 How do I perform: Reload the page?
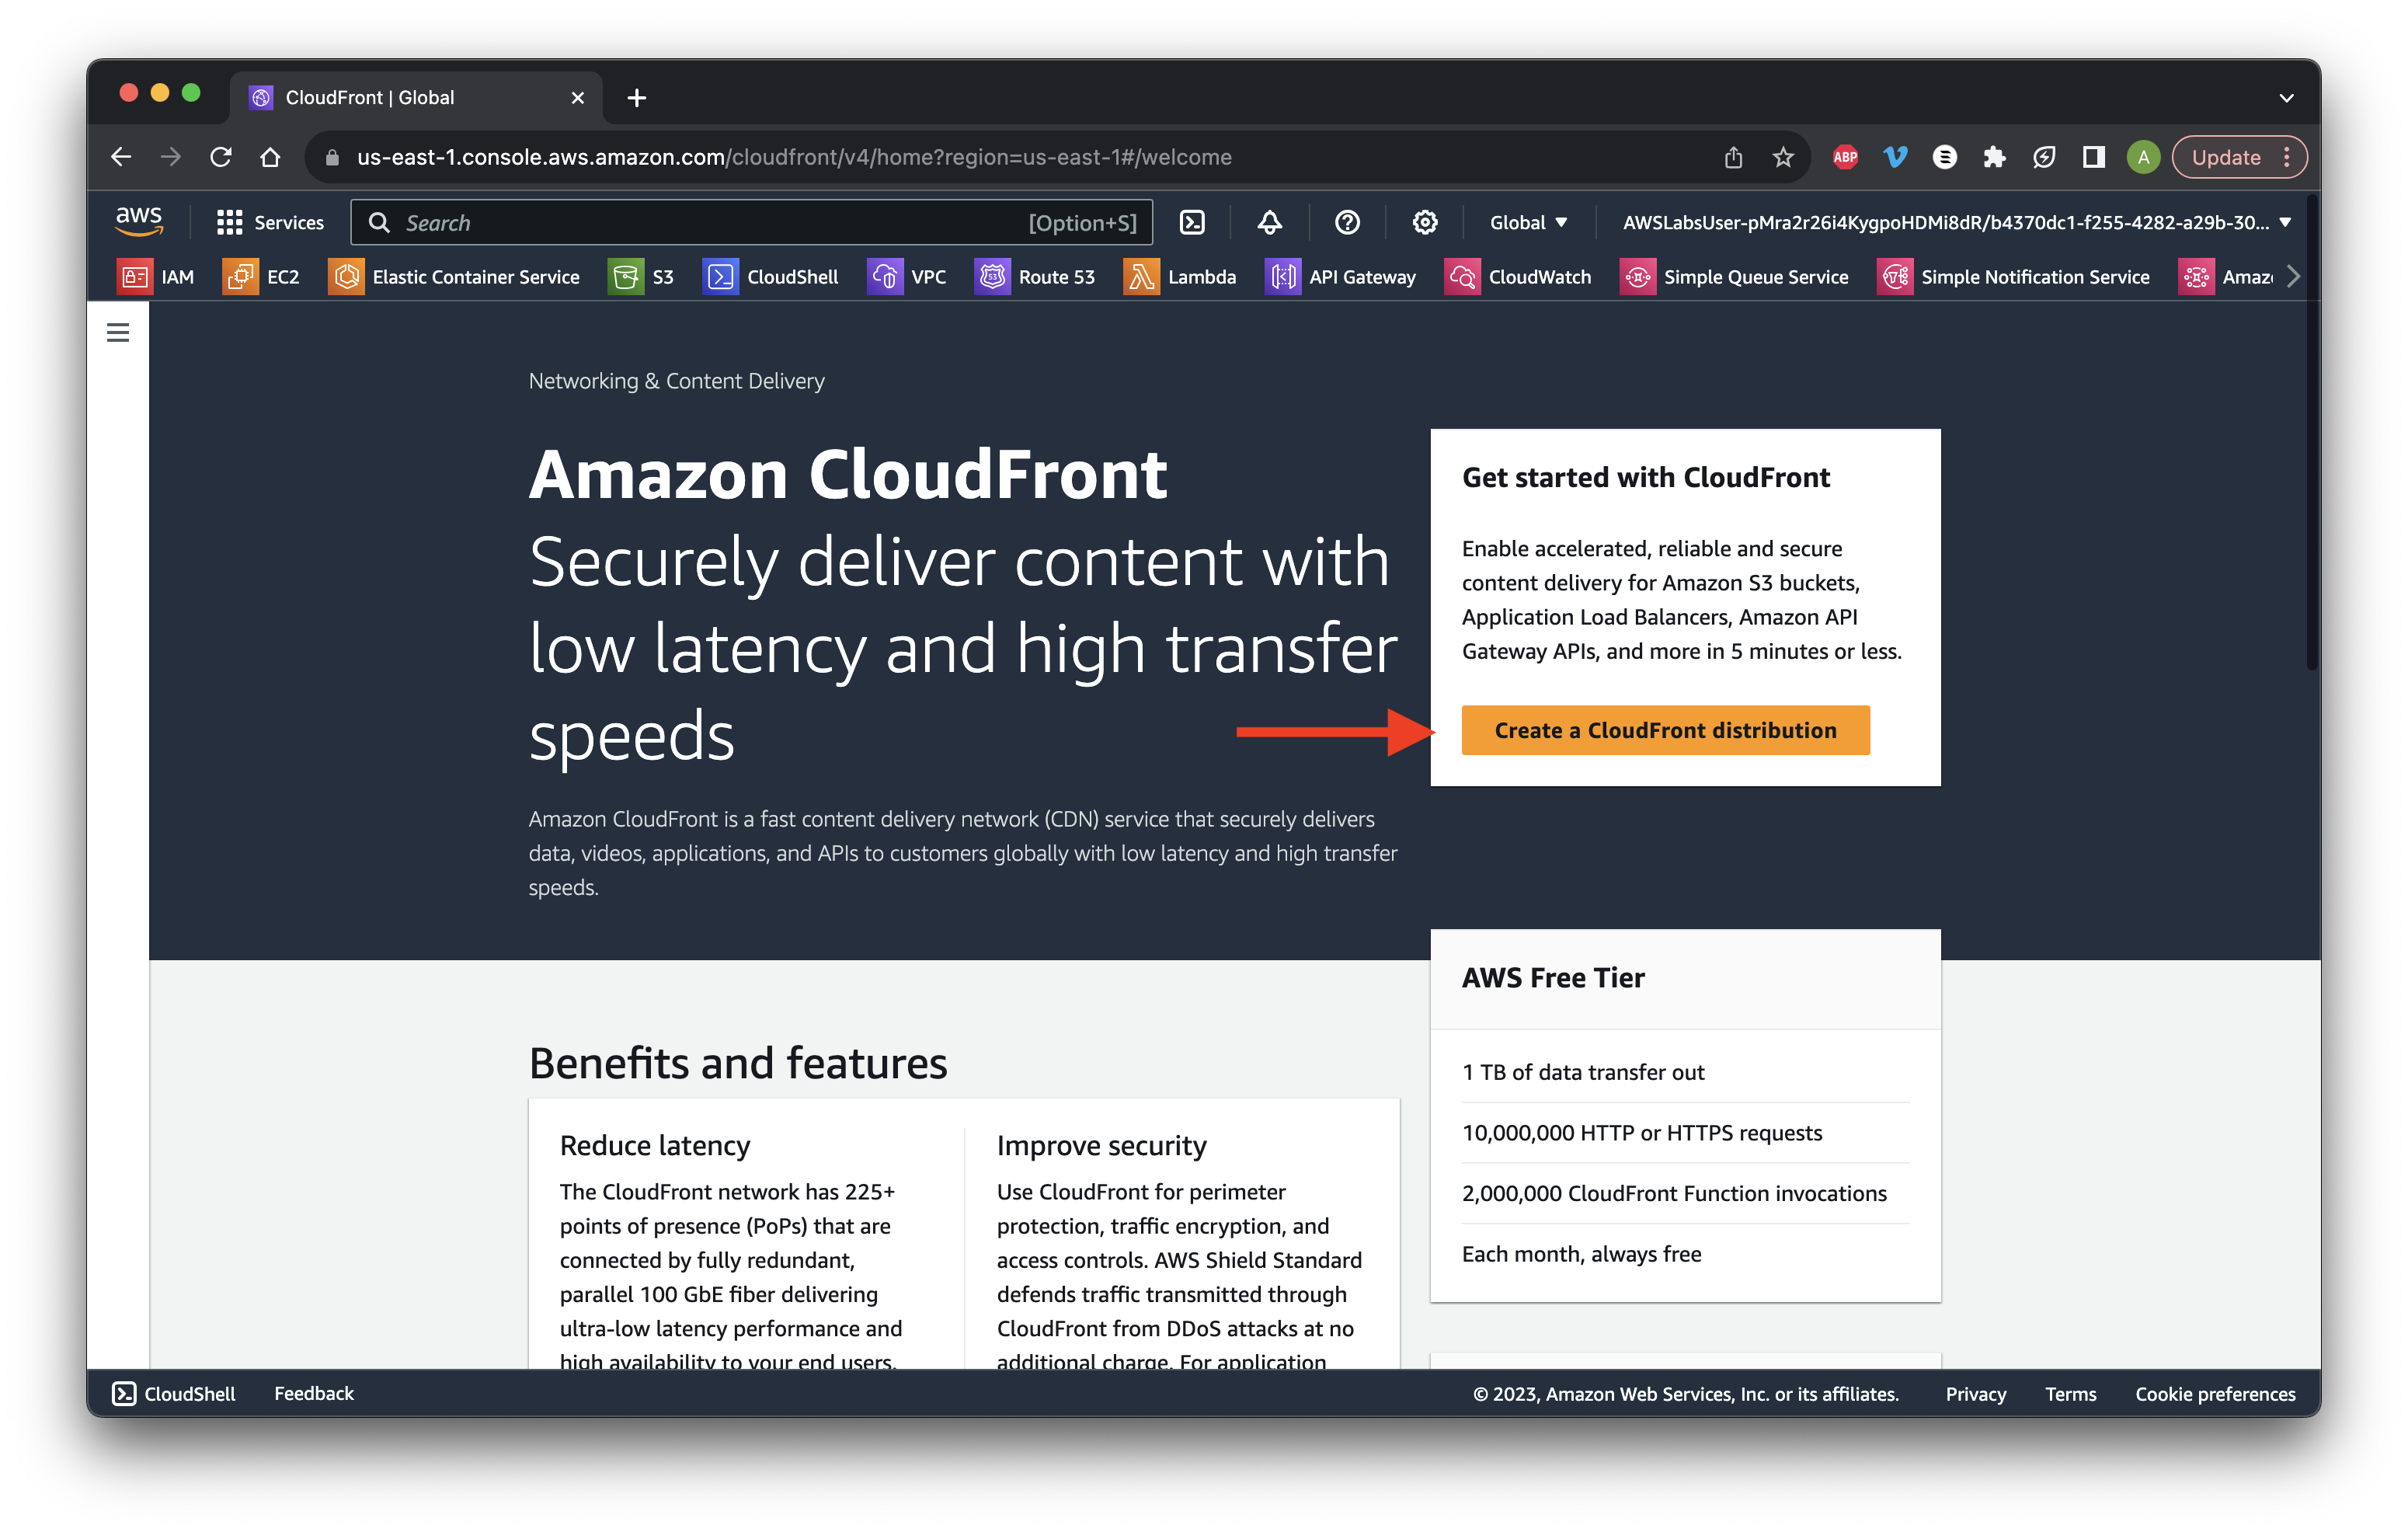point(221,157)
